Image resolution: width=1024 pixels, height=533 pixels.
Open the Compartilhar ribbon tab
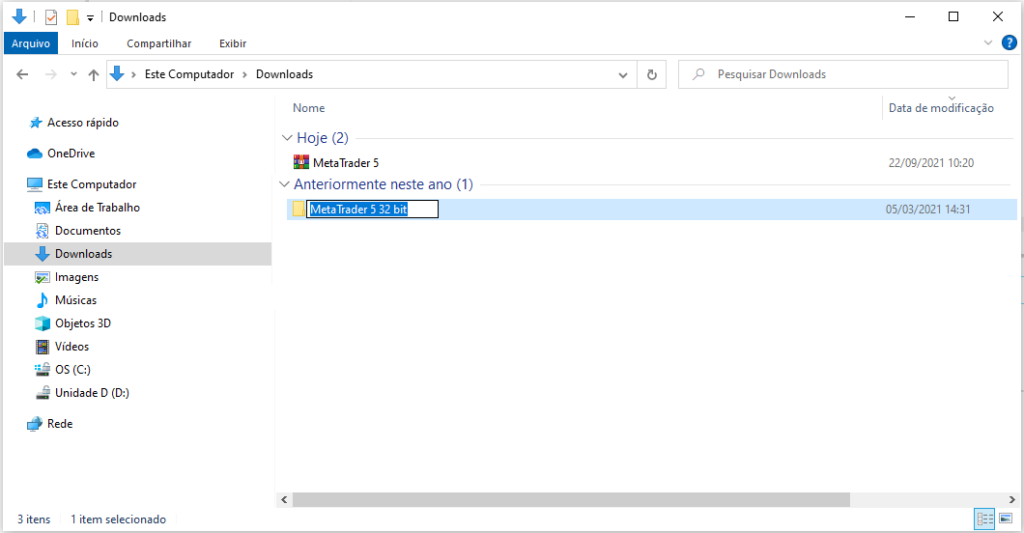158,43
